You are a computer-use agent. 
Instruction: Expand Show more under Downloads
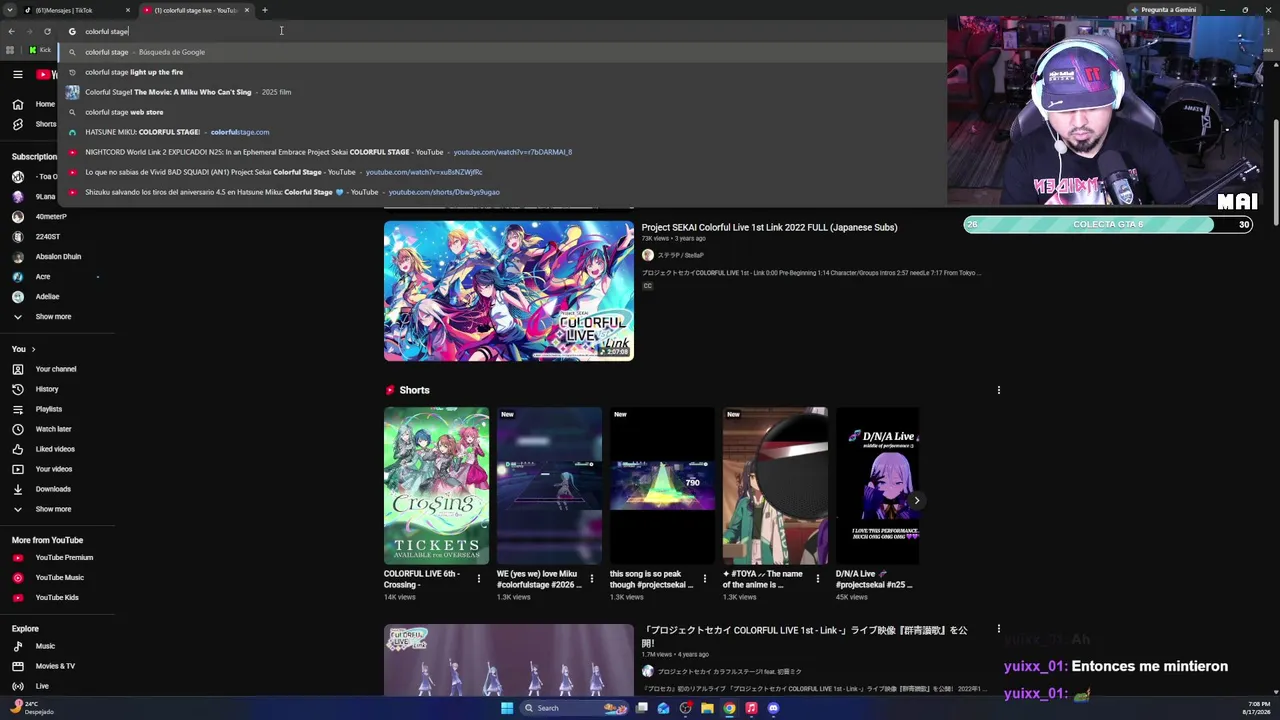(x=42, y=509)
